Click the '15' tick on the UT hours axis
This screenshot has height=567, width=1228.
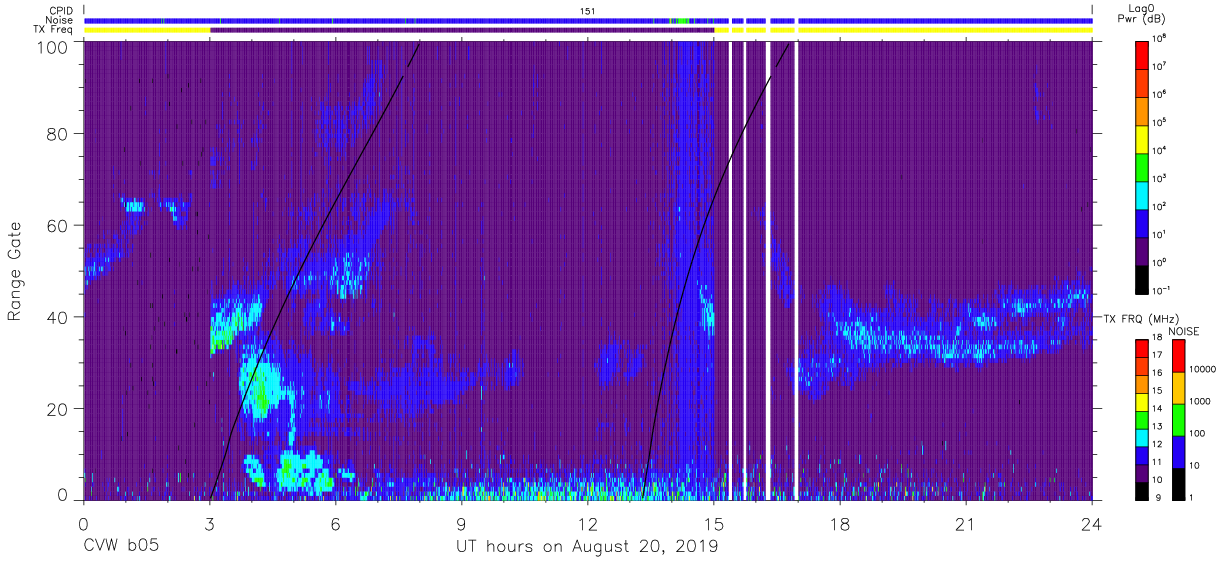(x=714, y=524)
